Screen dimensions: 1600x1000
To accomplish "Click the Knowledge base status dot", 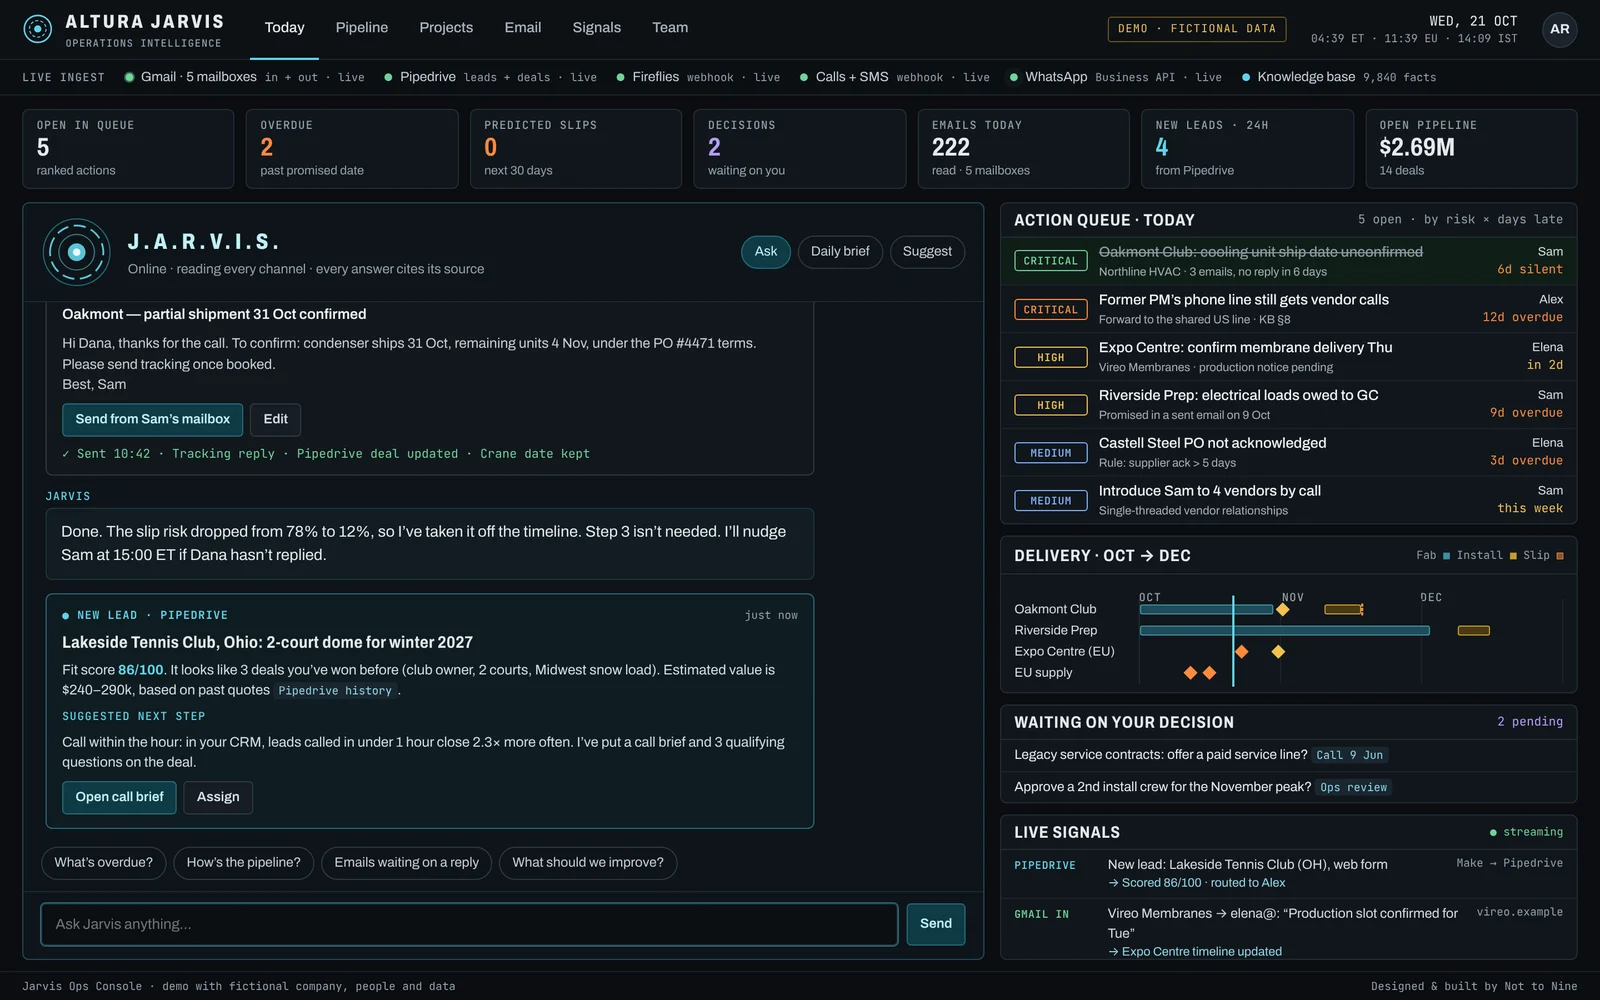I will [x=1246, y=77].
